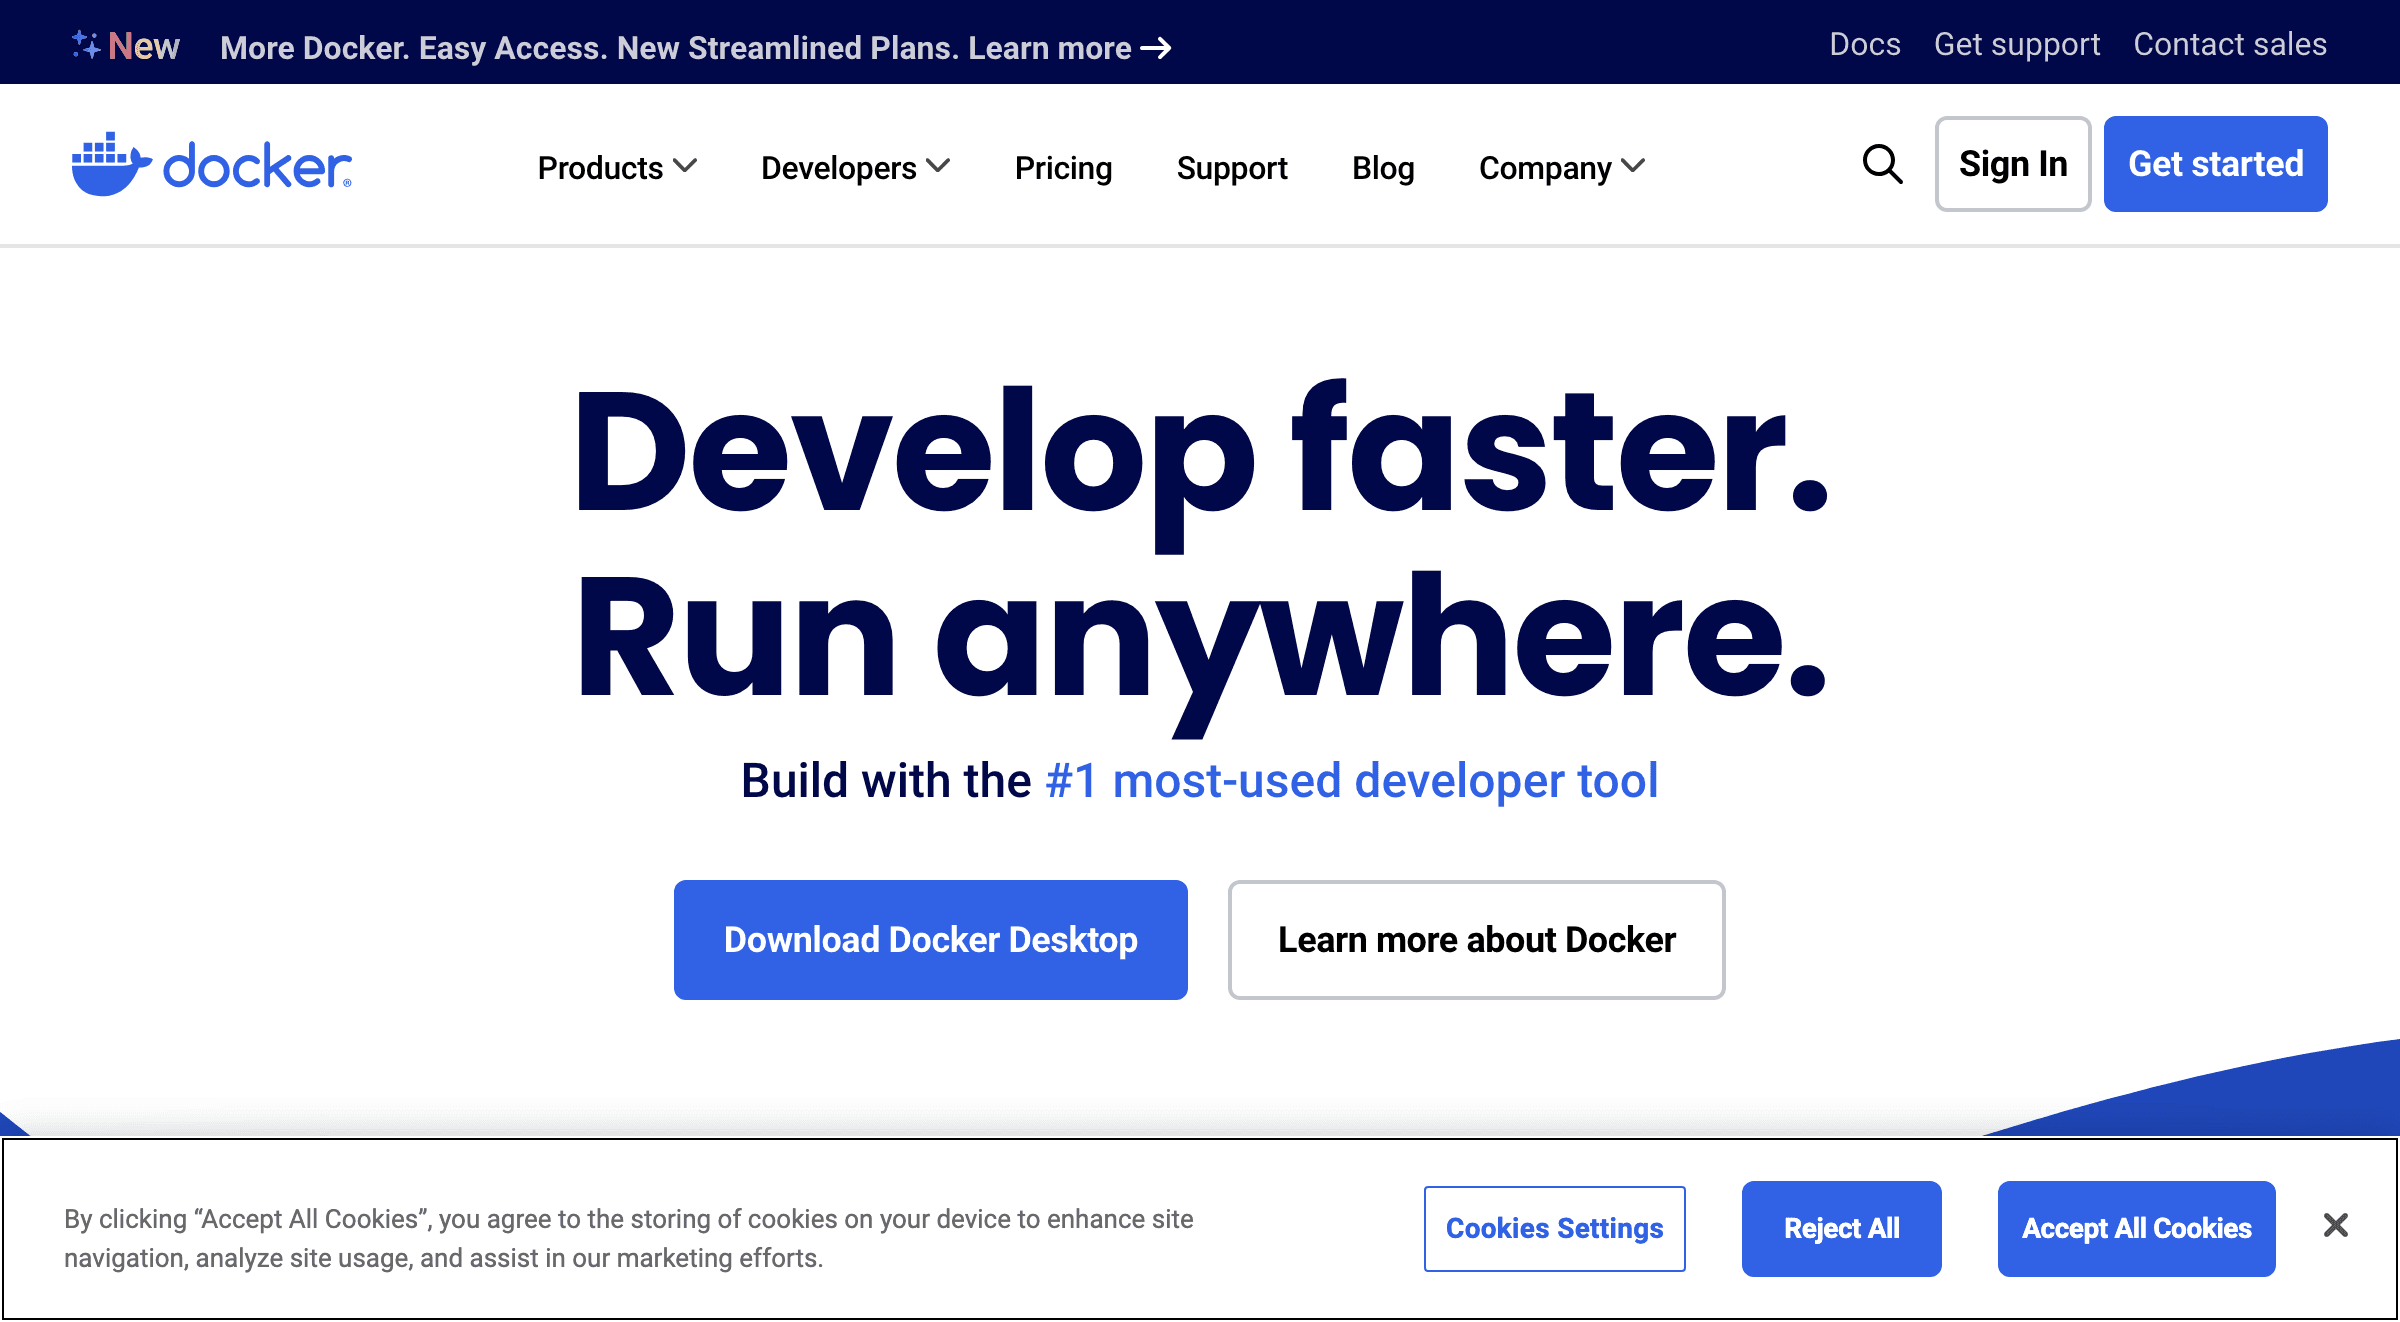The width and height of the screenshot is (2400, 1322).
Task: Reject all cookies
Action: (1841, 1229)
